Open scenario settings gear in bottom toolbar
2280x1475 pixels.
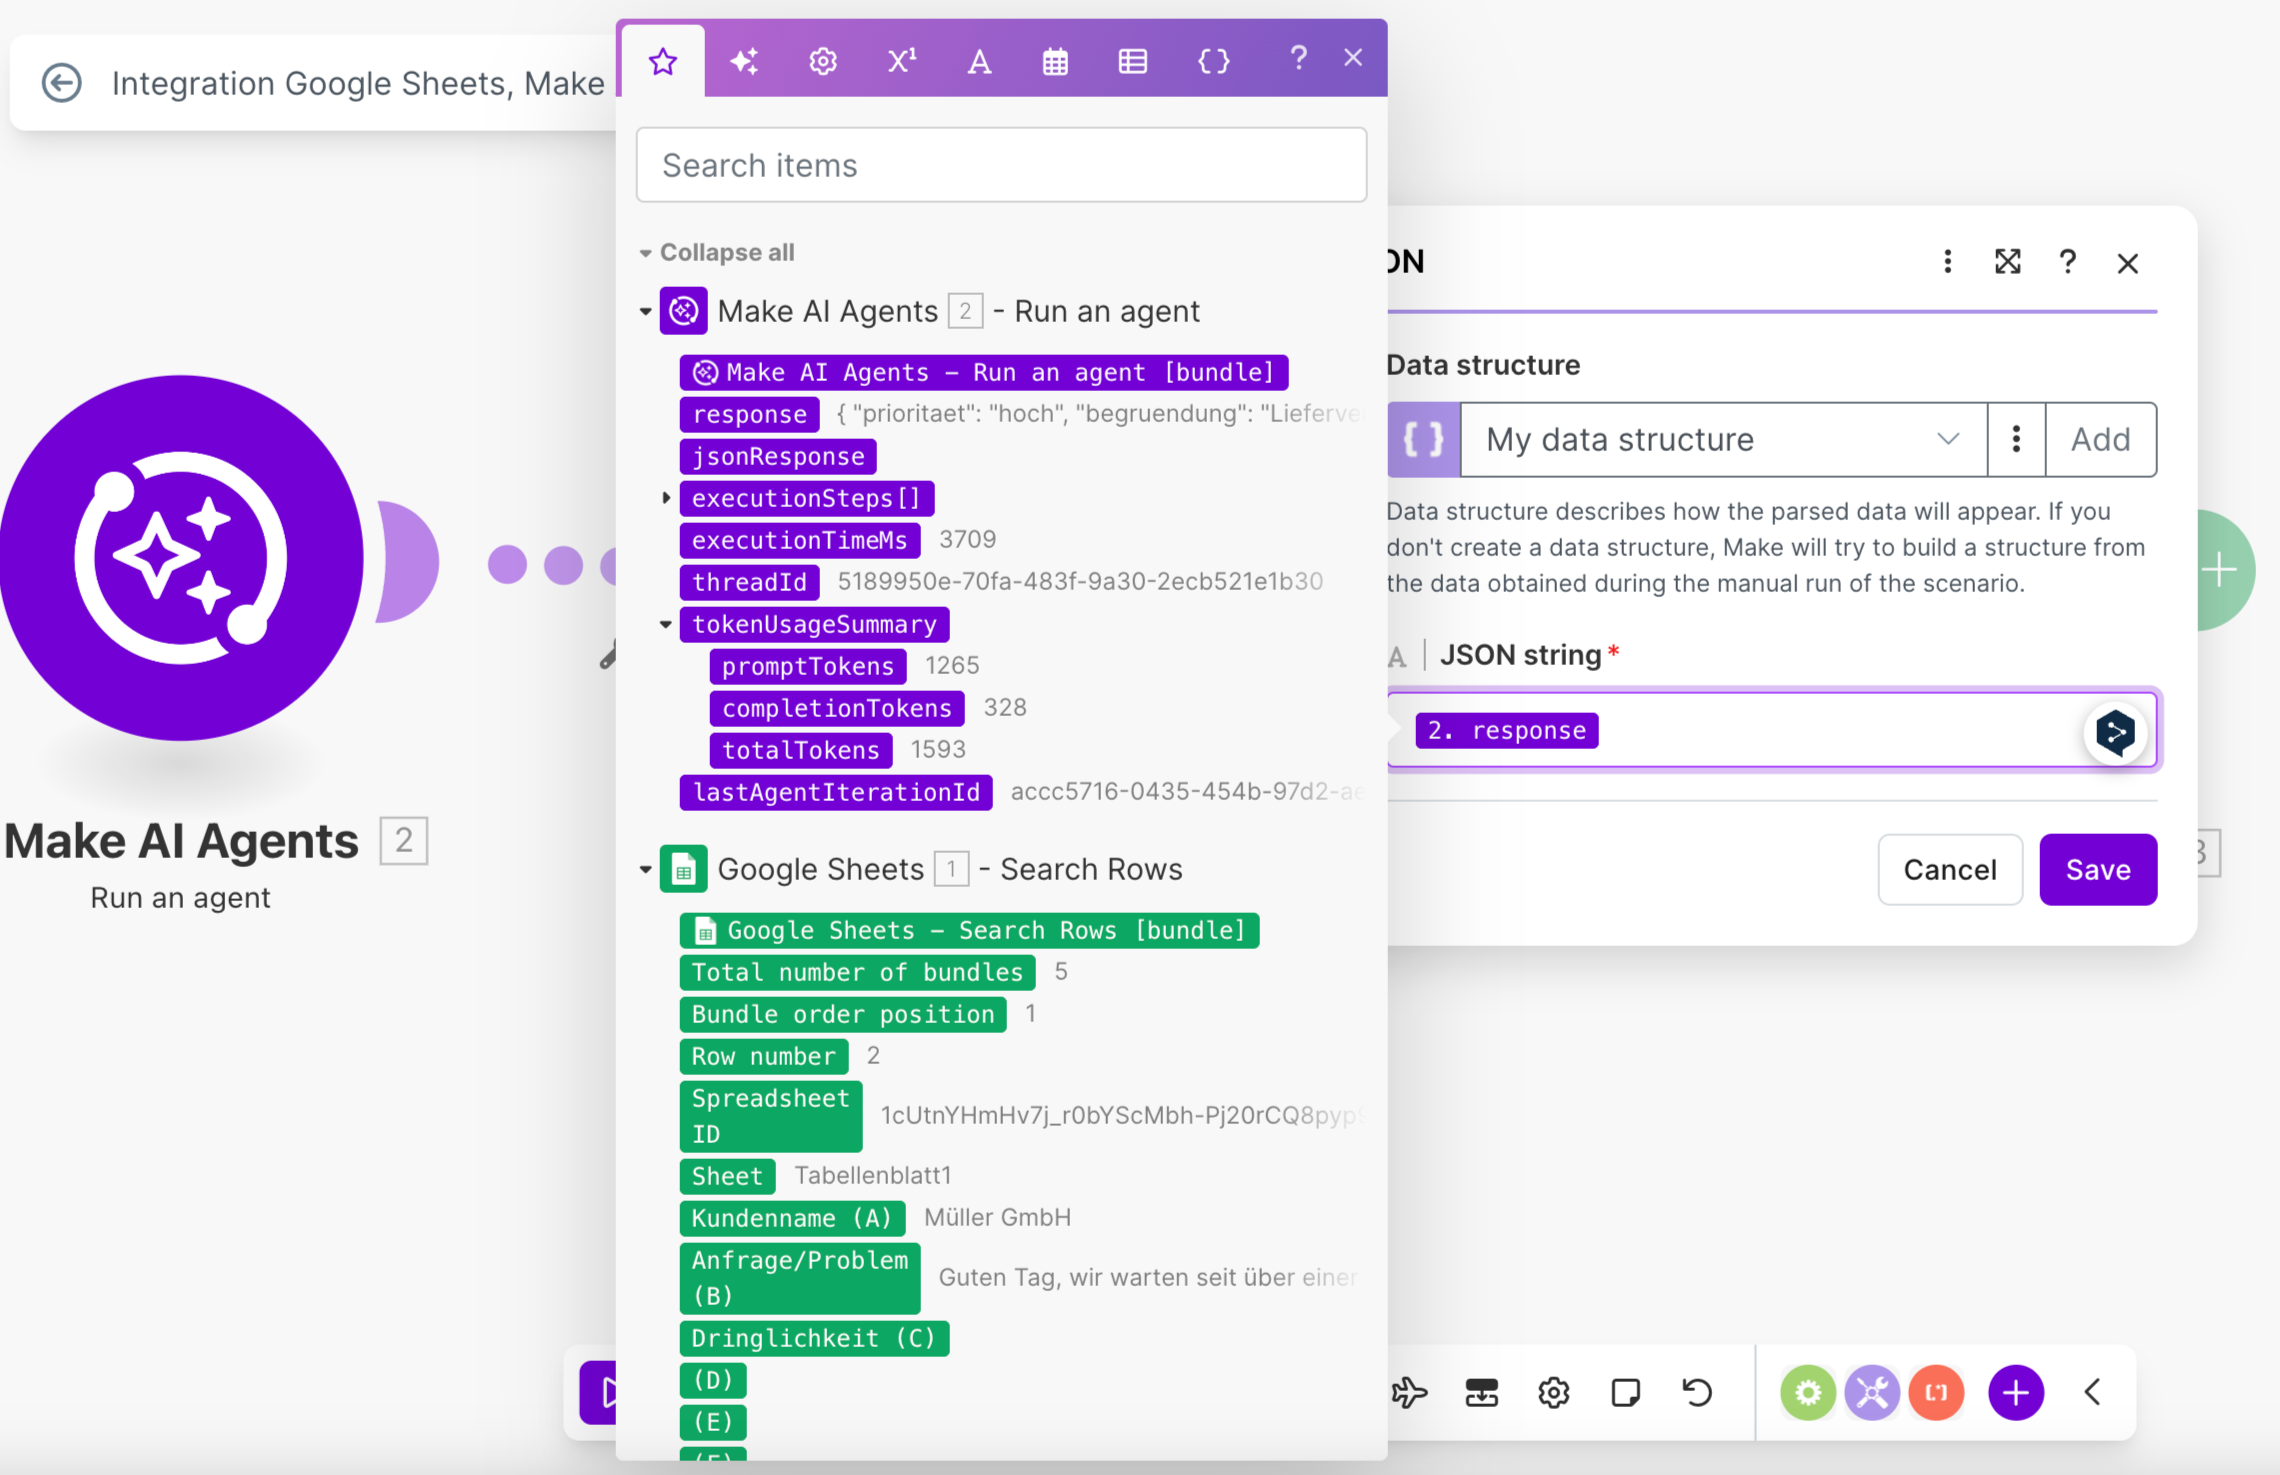click(x=1553, y=1392)
